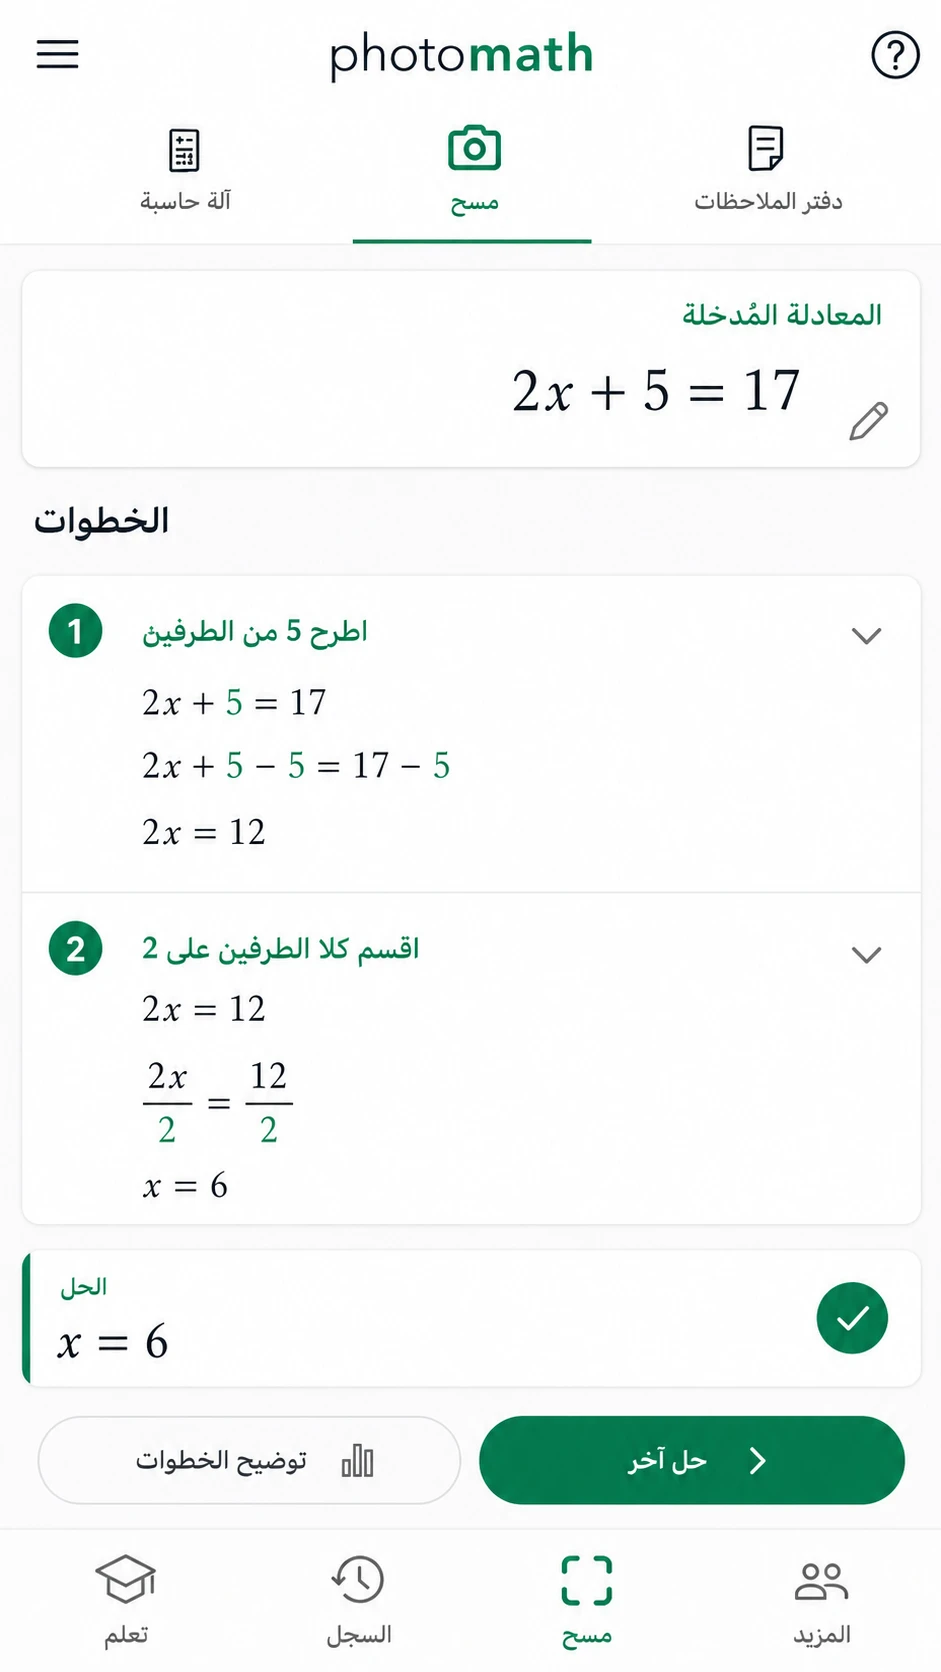
Task: Open the history clock icon (السجل)
Action: pos(357,1580)
